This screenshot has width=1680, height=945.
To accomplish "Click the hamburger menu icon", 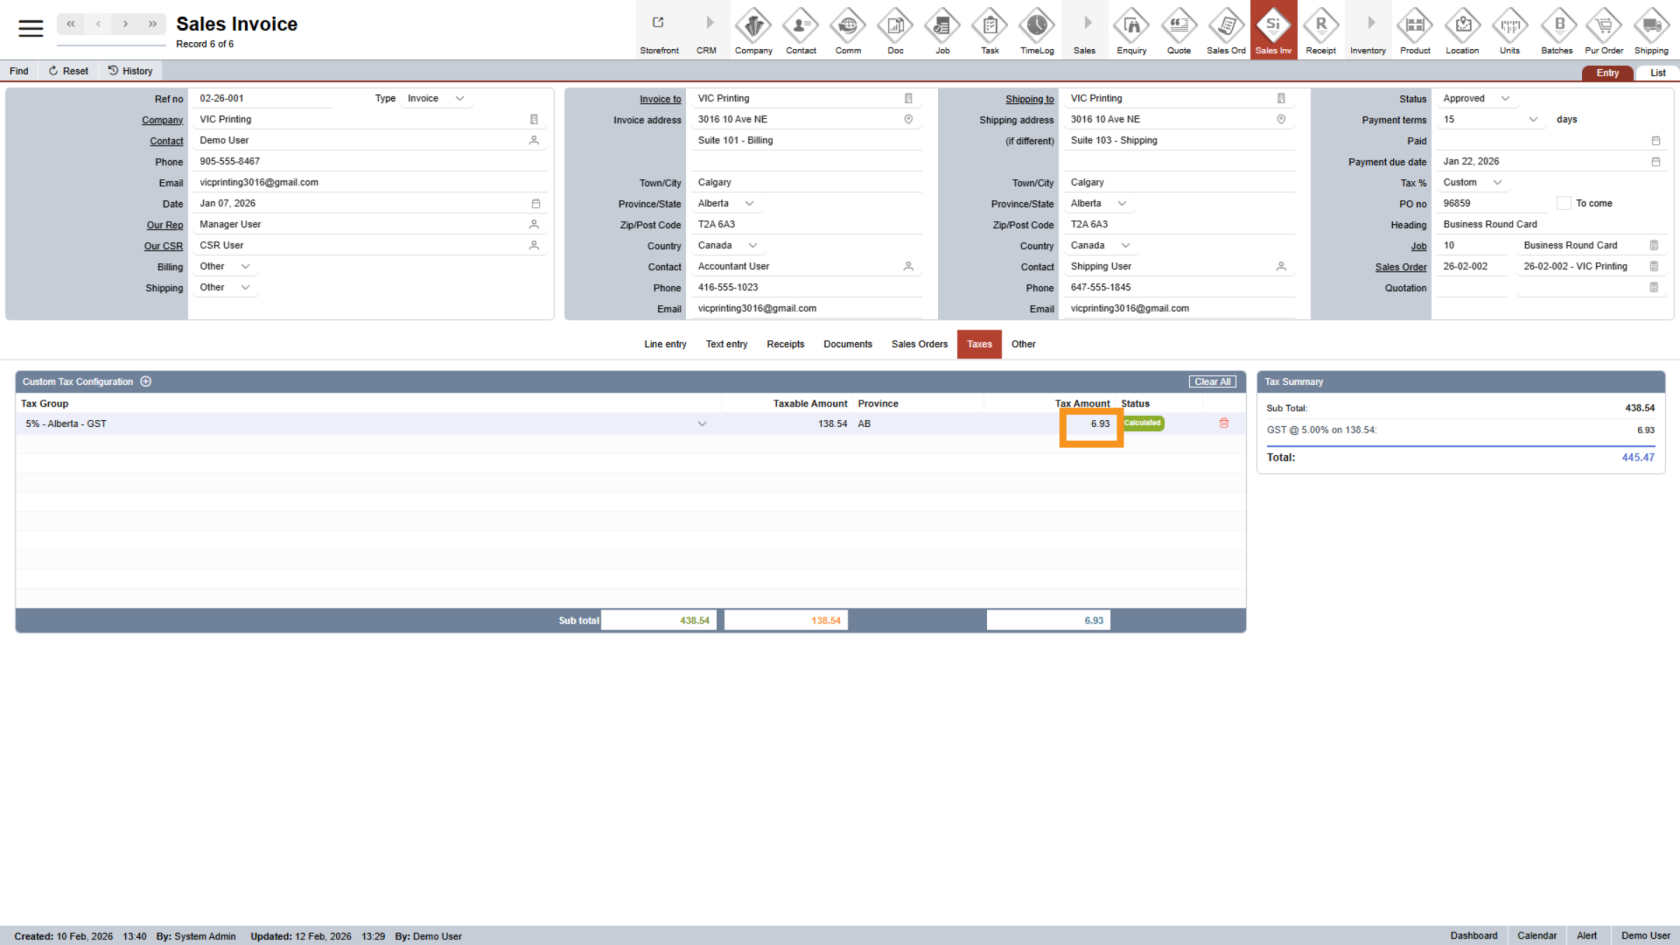I will point(31,28).
